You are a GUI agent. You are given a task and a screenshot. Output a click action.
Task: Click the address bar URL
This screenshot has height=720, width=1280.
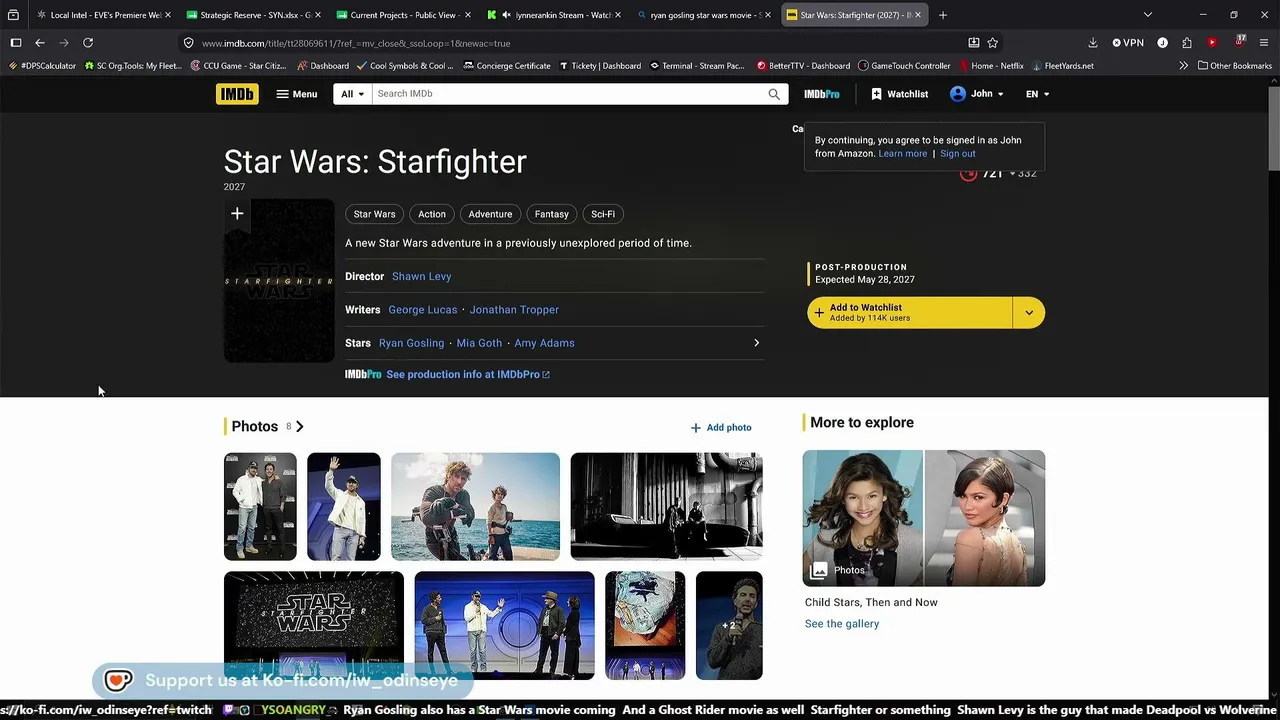pyautogui.click(x=355, y=43)
